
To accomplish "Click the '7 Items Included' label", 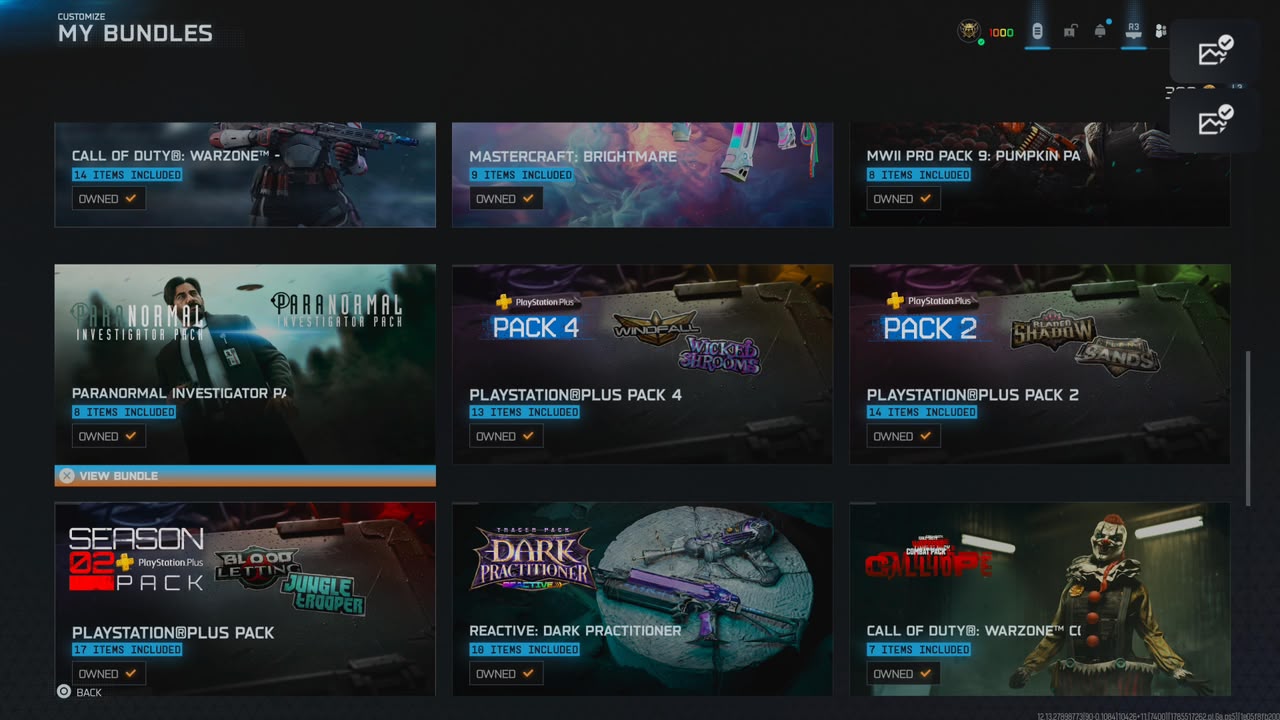I will (x=920, y=650).
